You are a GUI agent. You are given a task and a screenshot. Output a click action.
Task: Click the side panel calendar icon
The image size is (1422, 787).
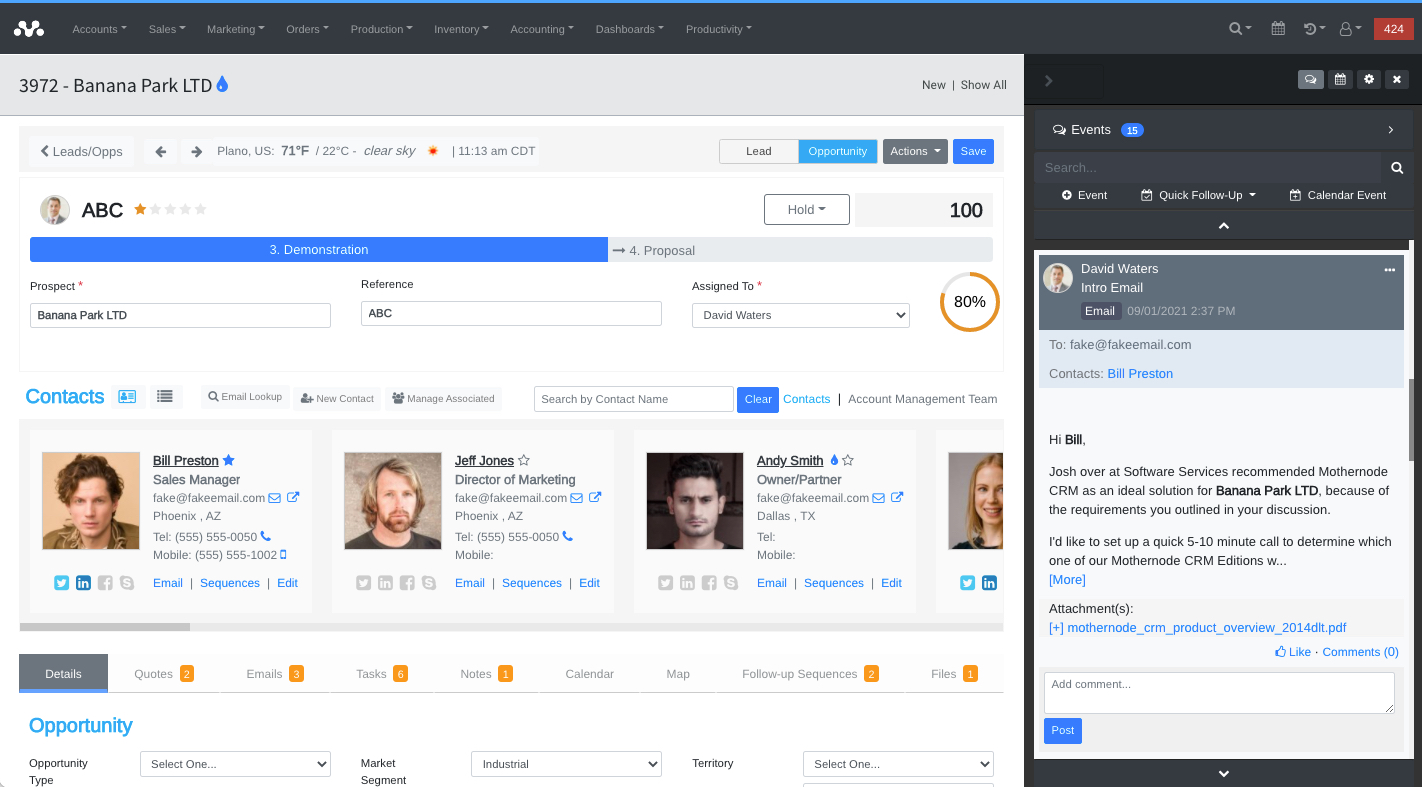pyautogui.click(x=1340, y=80)
